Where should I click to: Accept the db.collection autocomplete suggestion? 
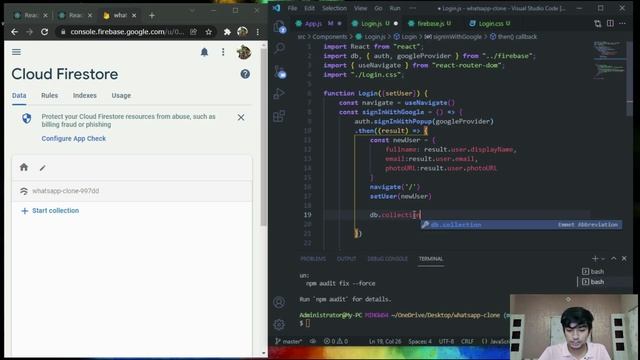[522, 225]
